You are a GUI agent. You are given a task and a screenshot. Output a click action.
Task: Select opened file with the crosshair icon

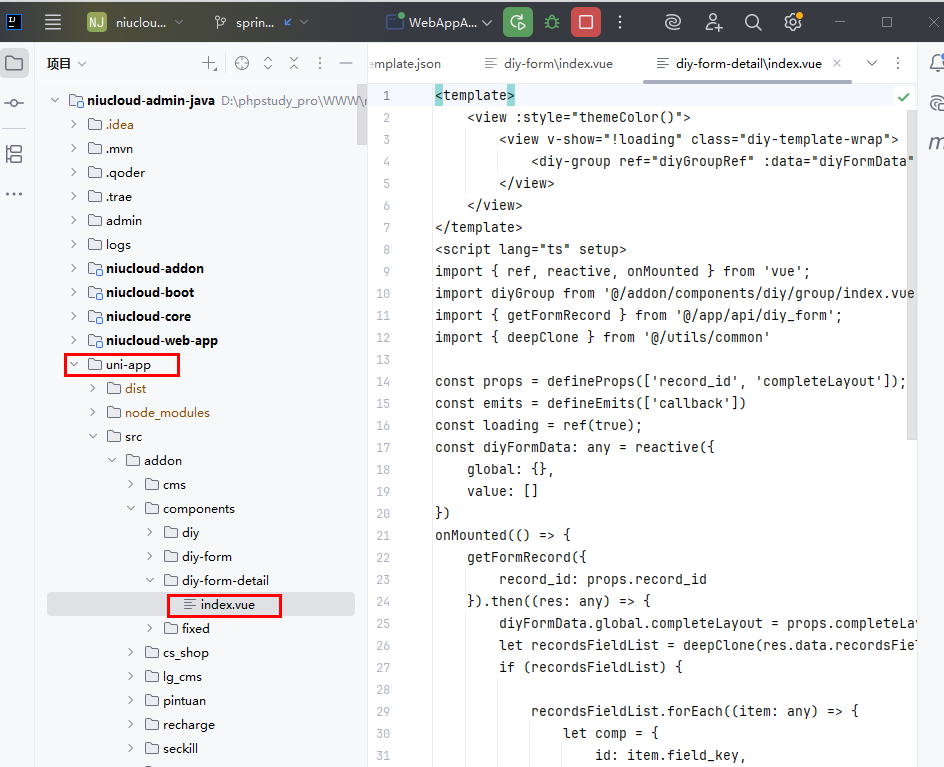pyautogui.click(x=242, y=63)
